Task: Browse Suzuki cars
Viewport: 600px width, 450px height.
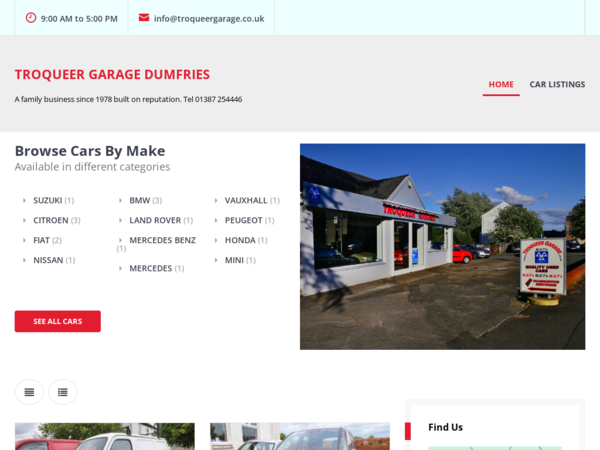Action: [x=47, y=201]
